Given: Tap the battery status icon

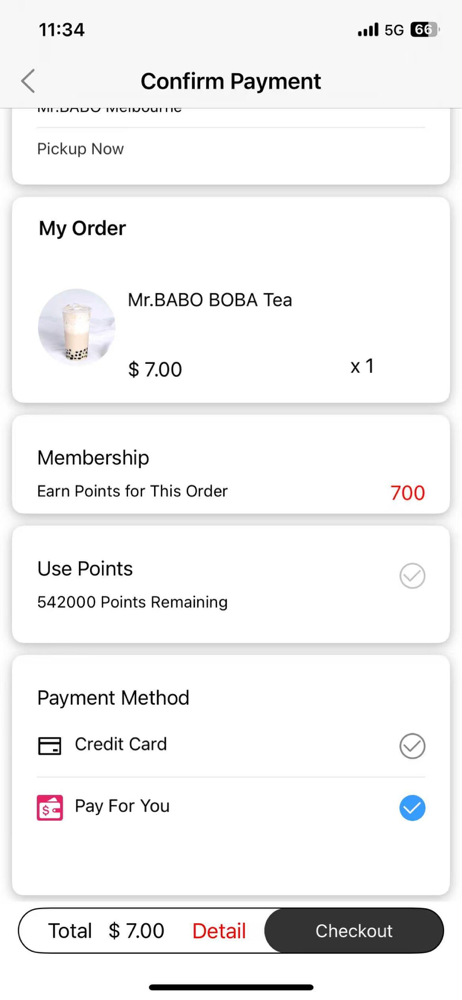Looking at the screenshot, I should [x=424, y=30].
